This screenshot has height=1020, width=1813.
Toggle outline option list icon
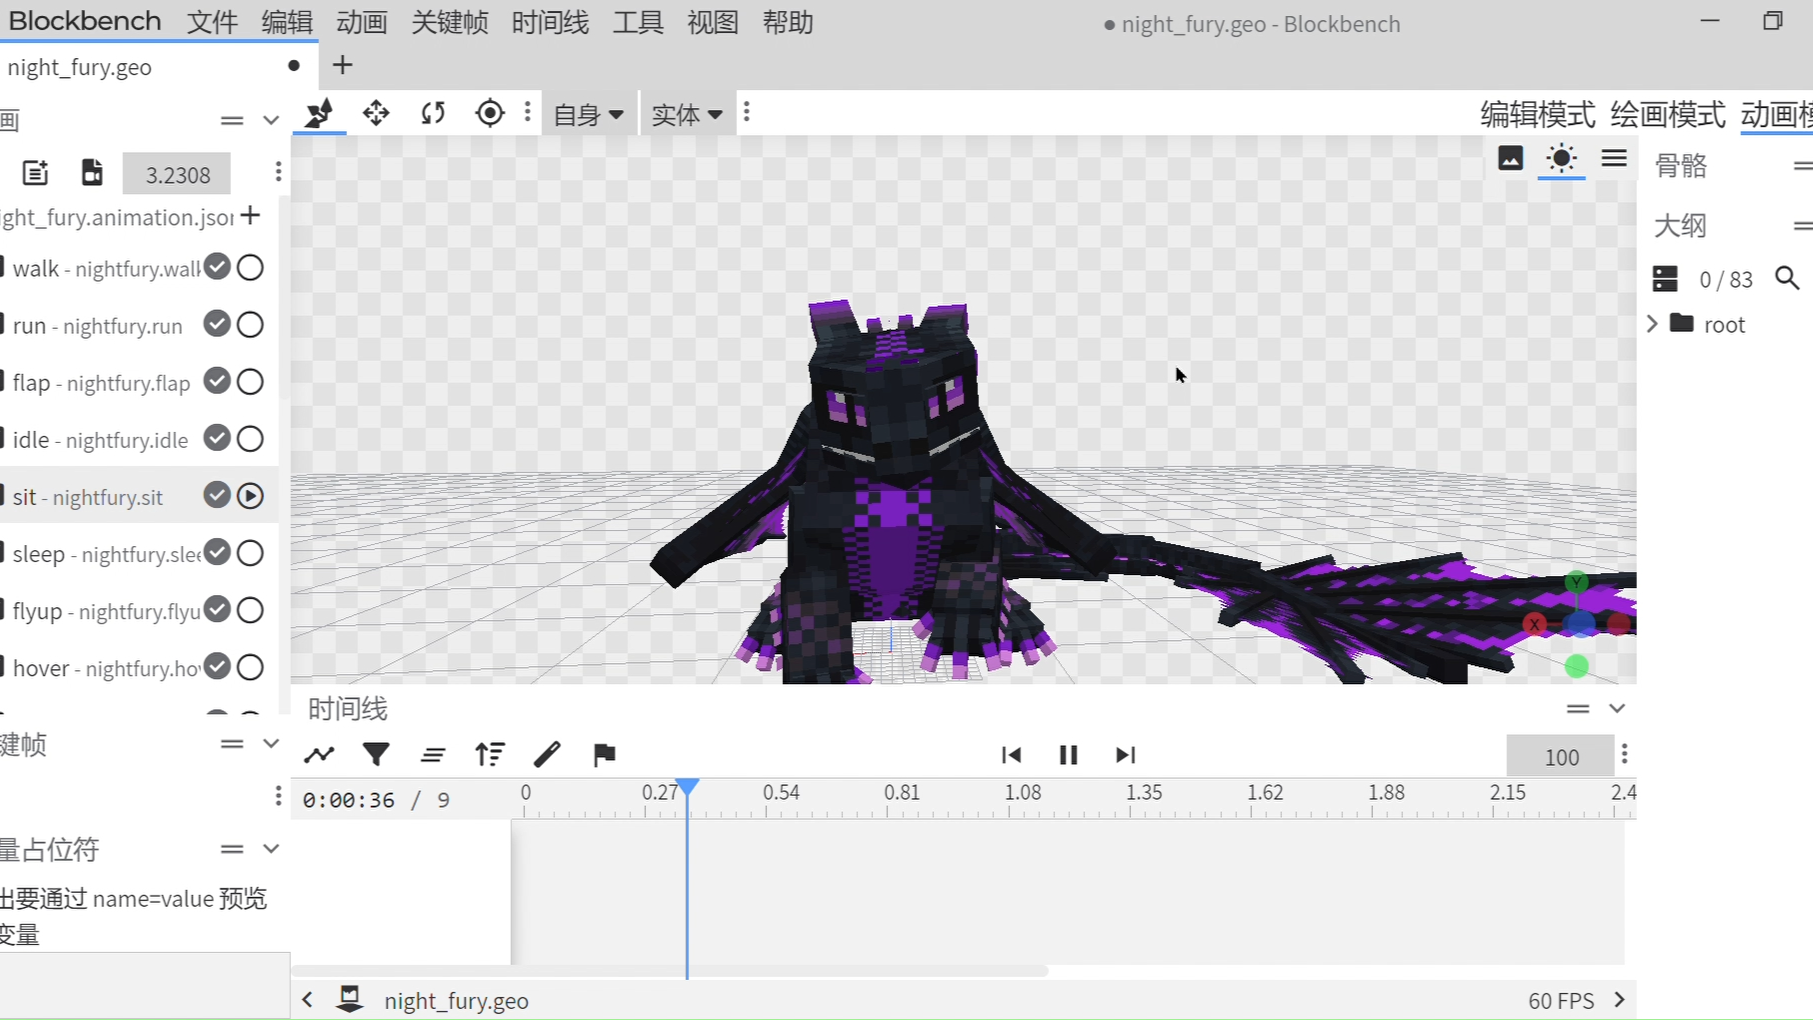point(1665,278)
